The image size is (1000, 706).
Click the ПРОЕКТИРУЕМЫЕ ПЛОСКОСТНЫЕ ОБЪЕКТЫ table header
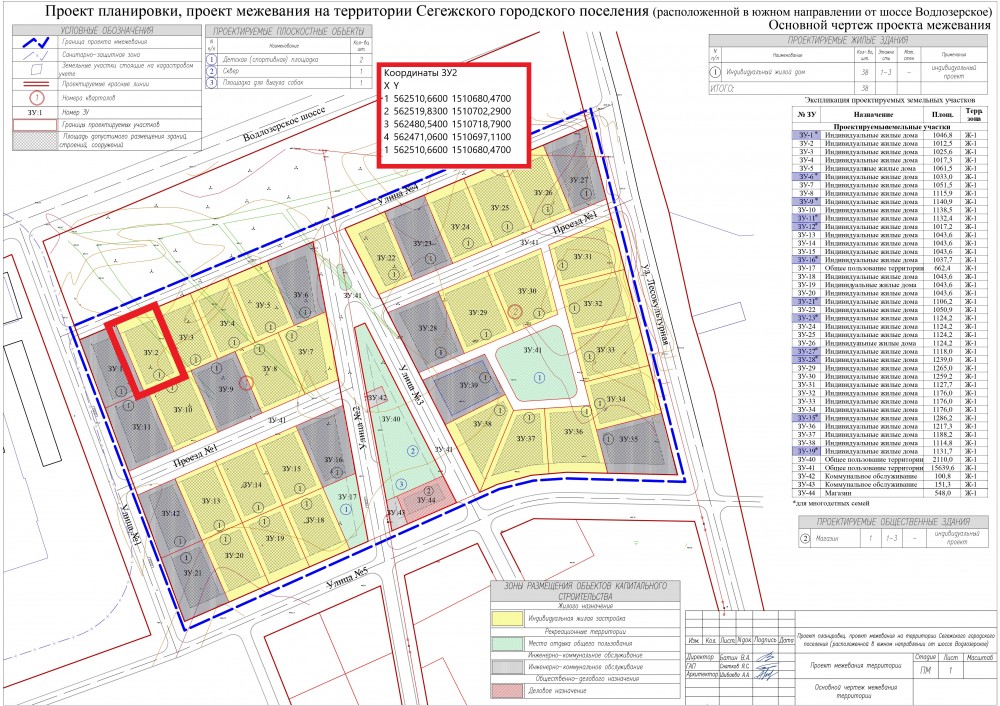tap(288, 31)
